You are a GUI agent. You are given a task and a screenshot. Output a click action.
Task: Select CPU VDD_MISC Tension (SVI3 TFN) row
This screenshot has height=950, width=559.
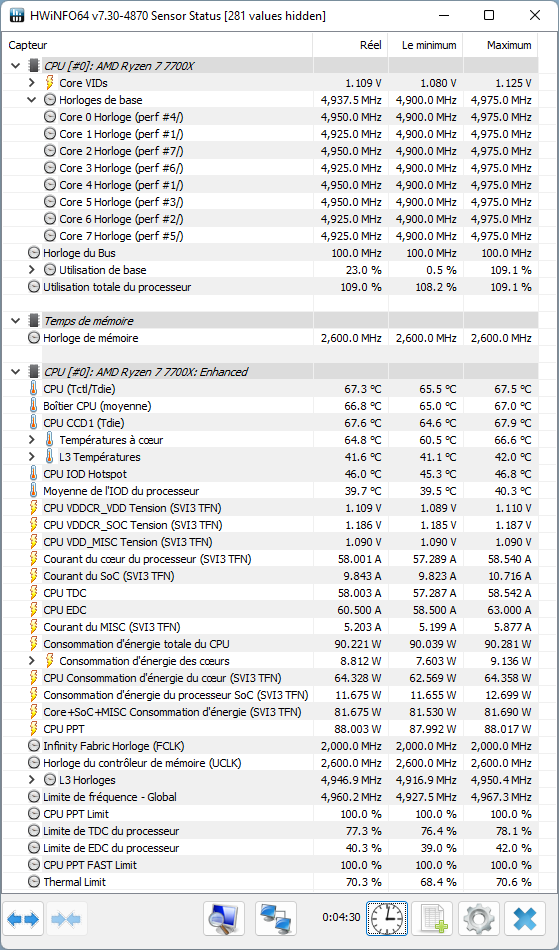(271, 542)
